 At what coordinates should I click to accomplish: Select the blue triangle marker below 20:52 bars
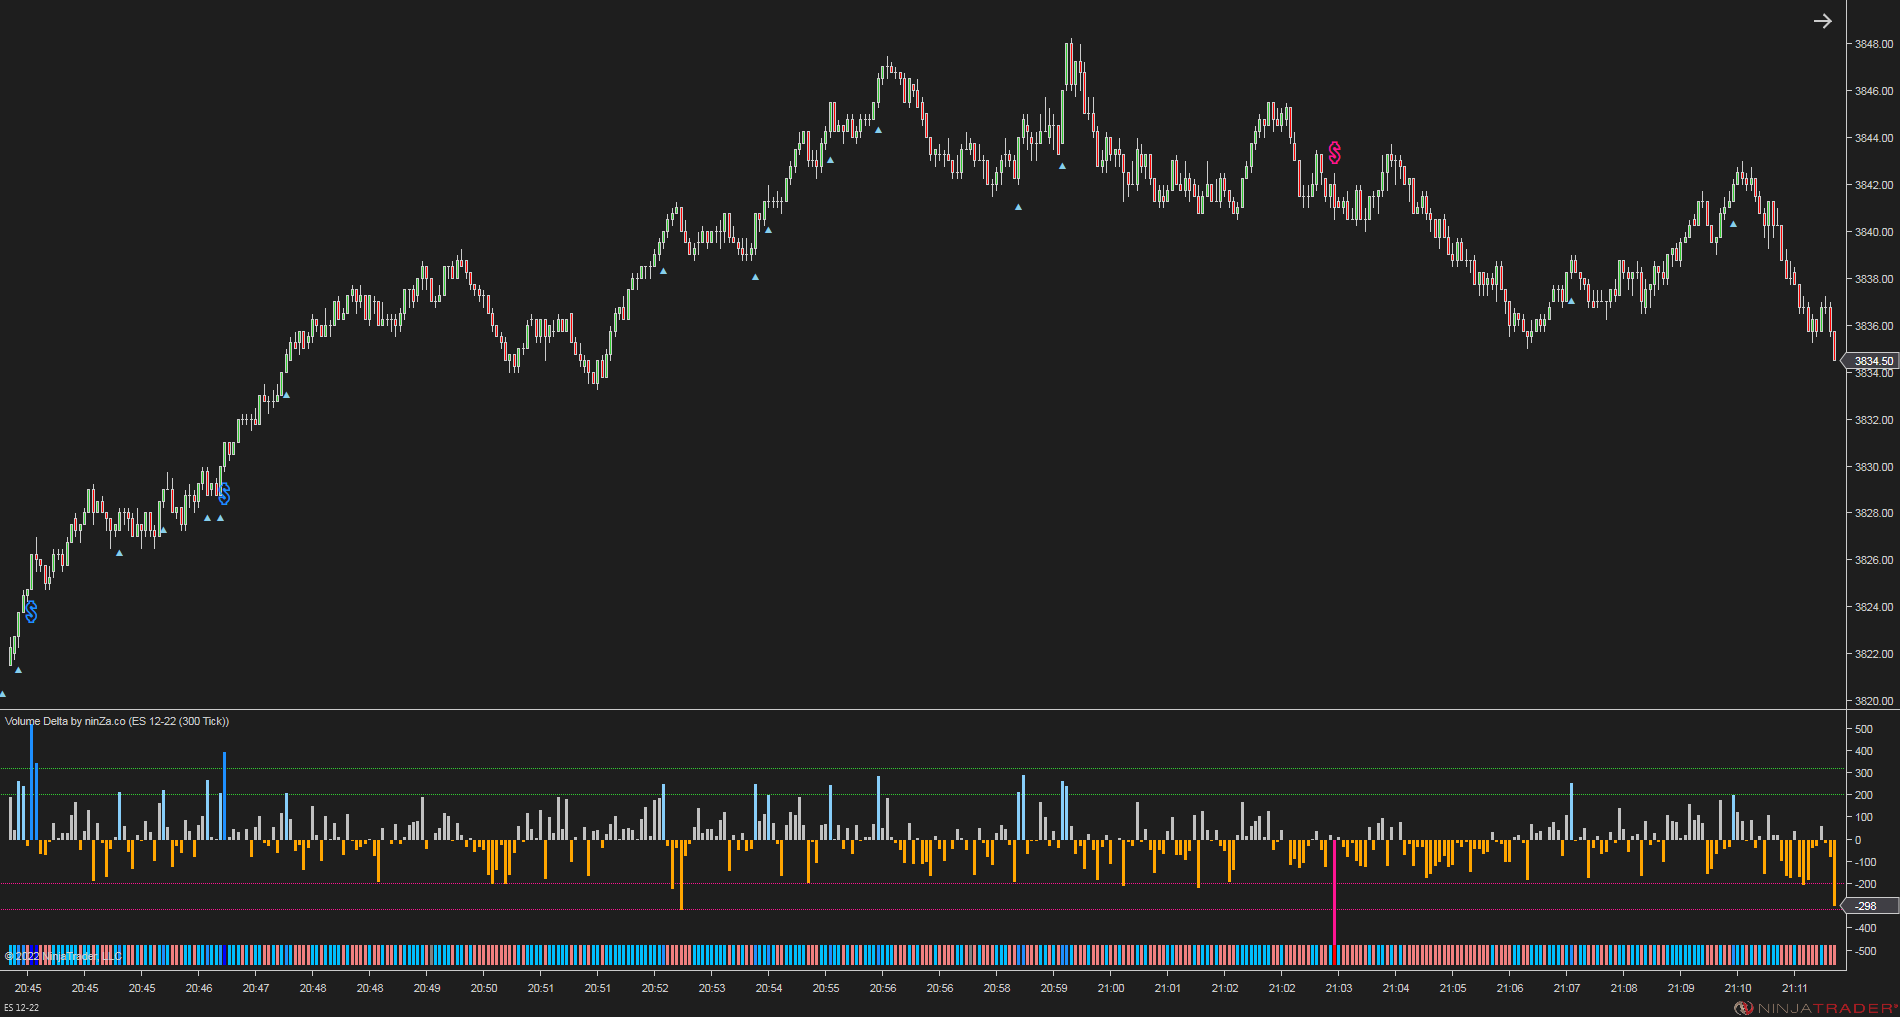point(661,270)
